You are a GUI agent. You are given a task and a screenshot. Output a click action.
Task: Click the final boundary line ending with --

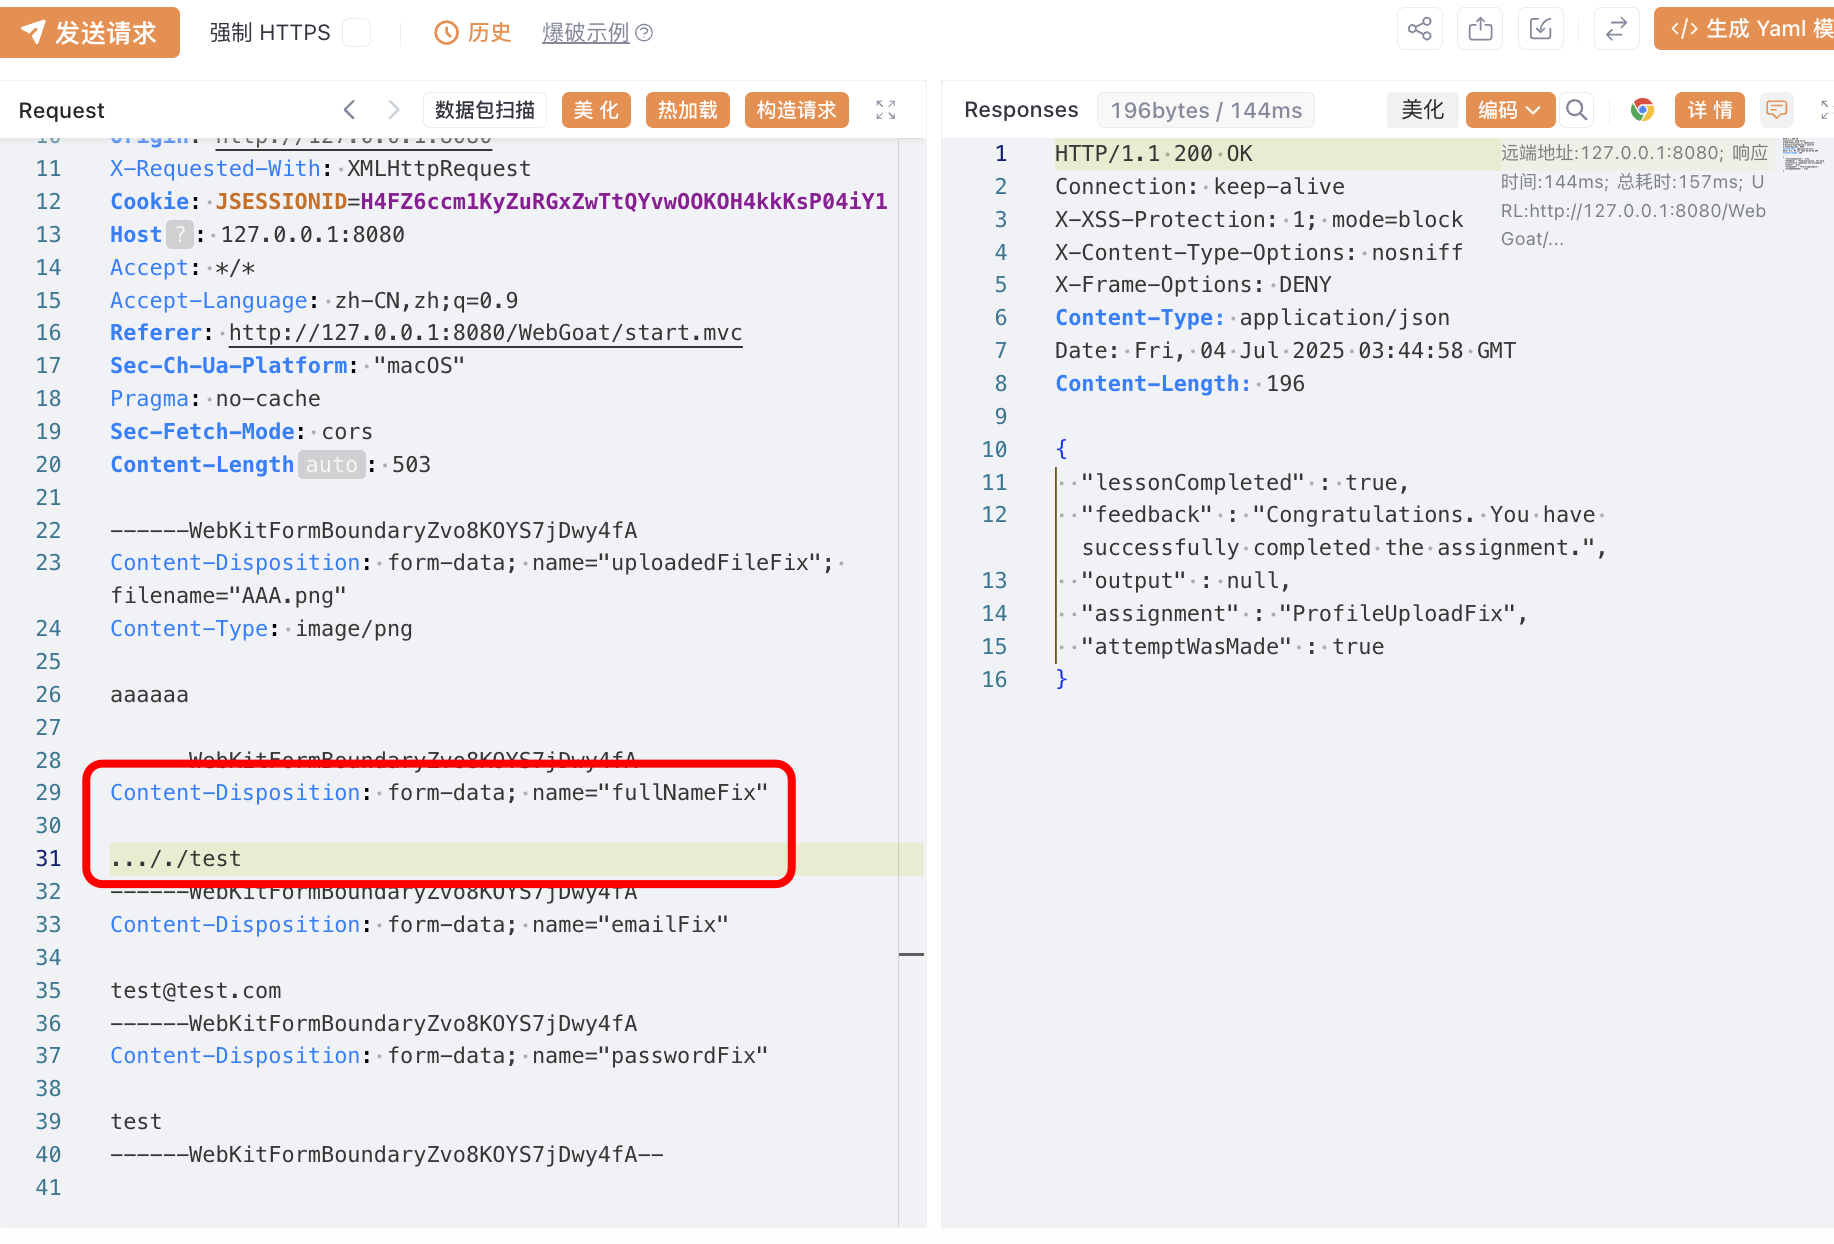(x=387, y=1155)
